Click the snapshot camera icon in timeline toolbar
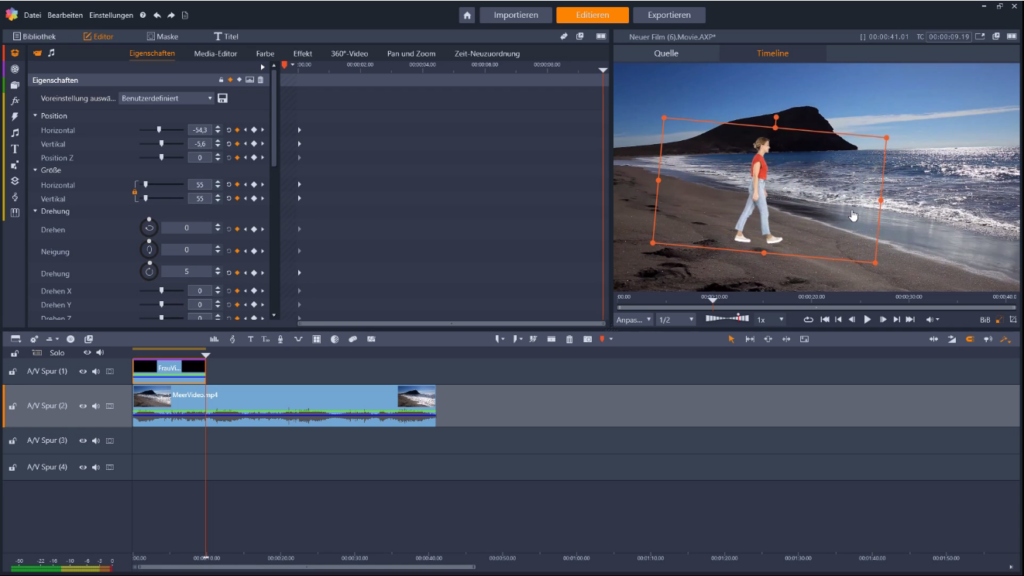1024x576 pixels. tap(587, 339)
